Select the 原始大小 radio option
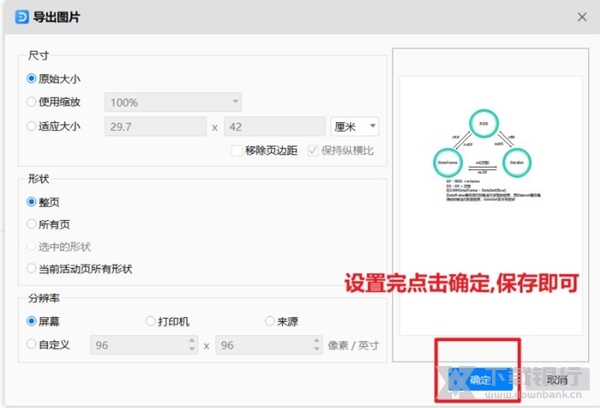The height and width of the screenshot is (408, 600). [31, 78]
